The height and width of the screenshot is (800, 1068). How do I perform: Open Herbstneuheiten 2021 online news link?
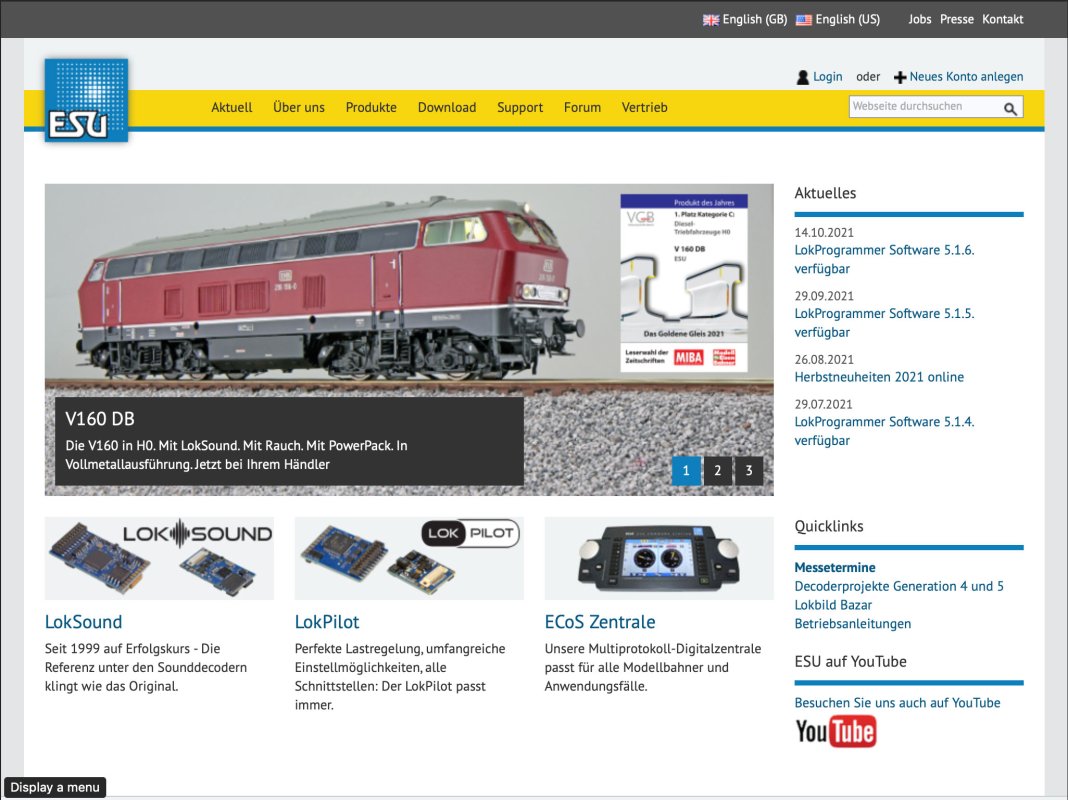coord(879,377)
